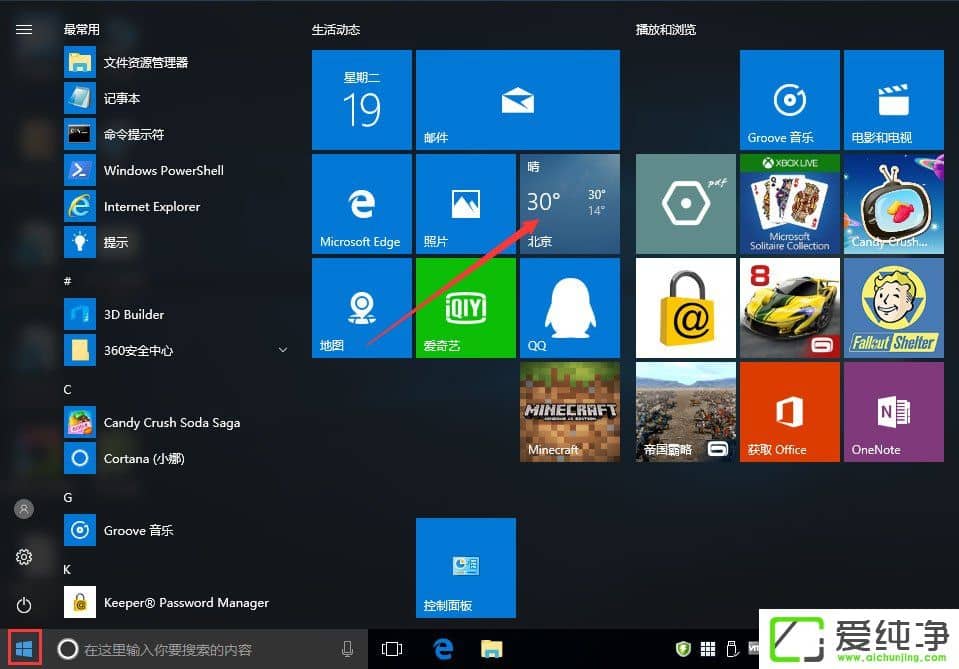Click the power button
This screenshot has height=669, width=959.
pyautogui.click(x=23, y=605)
